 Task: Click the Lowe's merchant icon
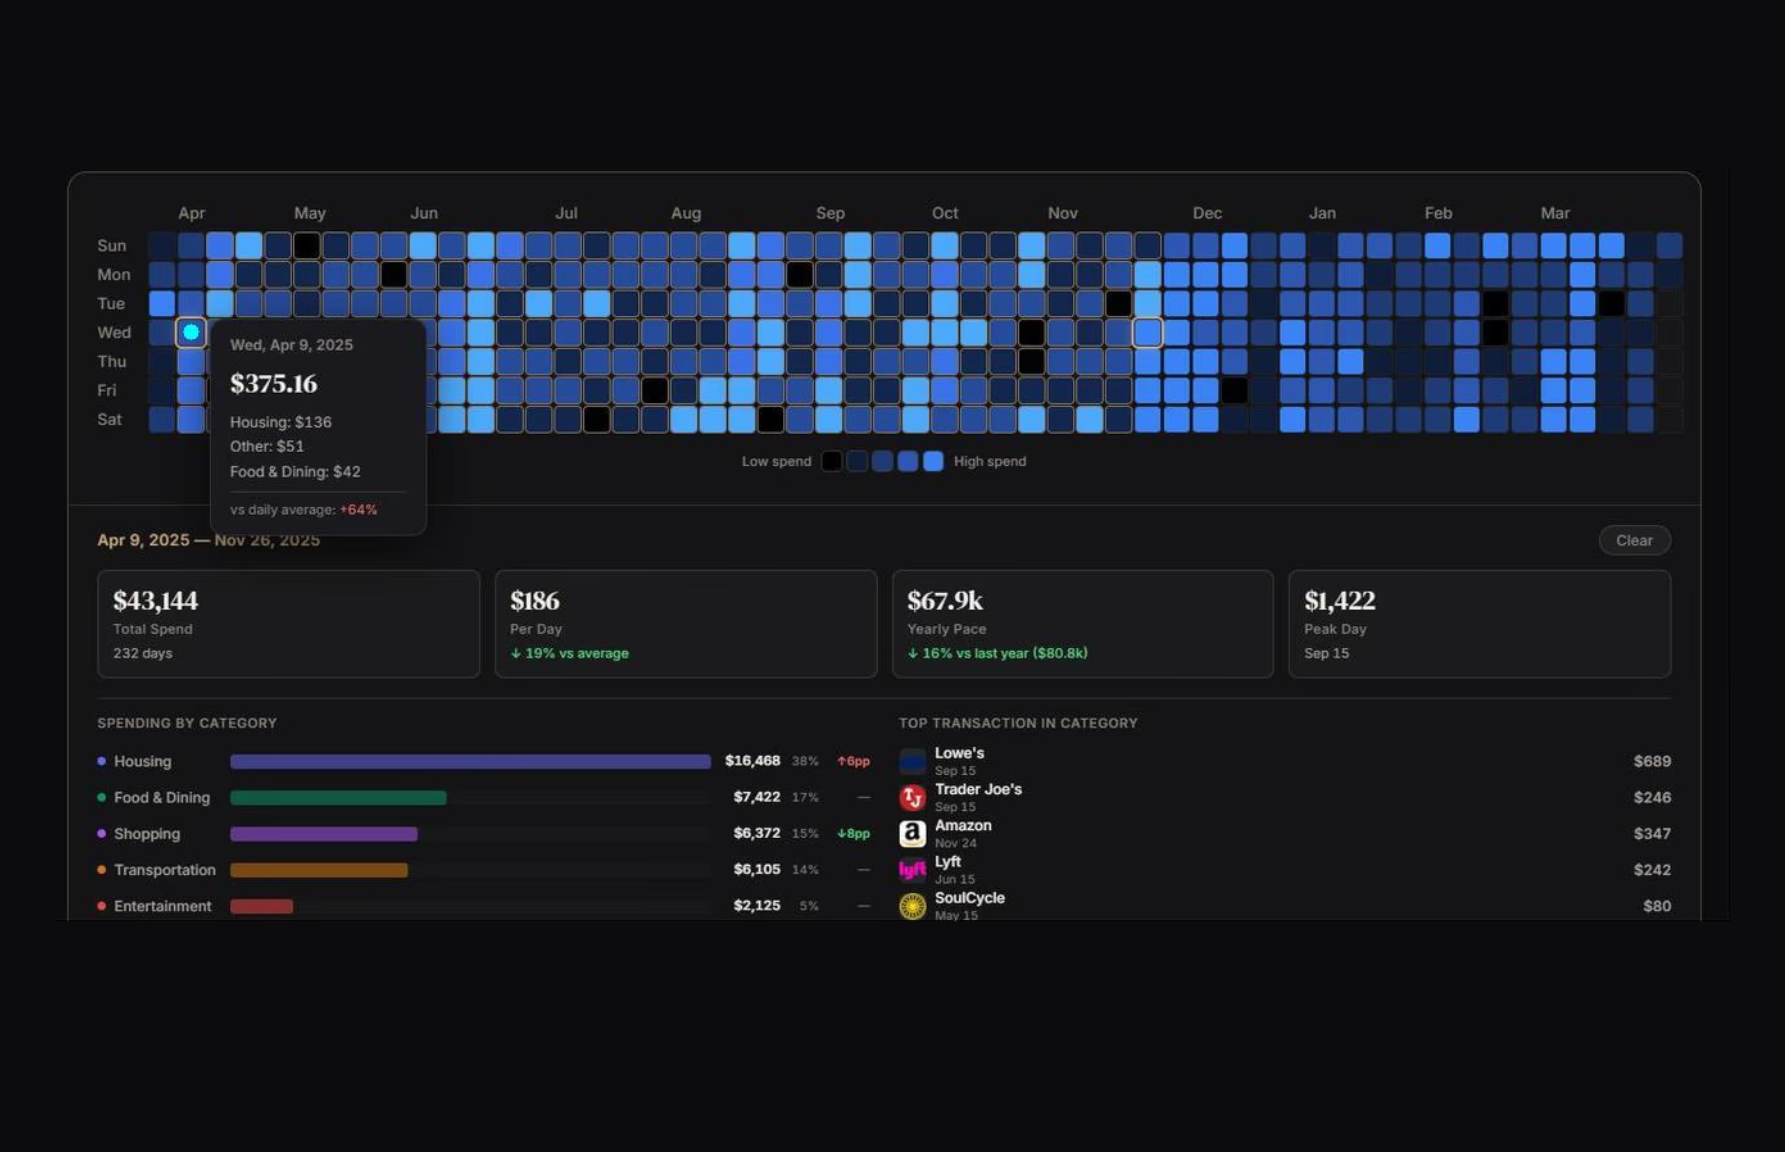[x=912, y=762]
